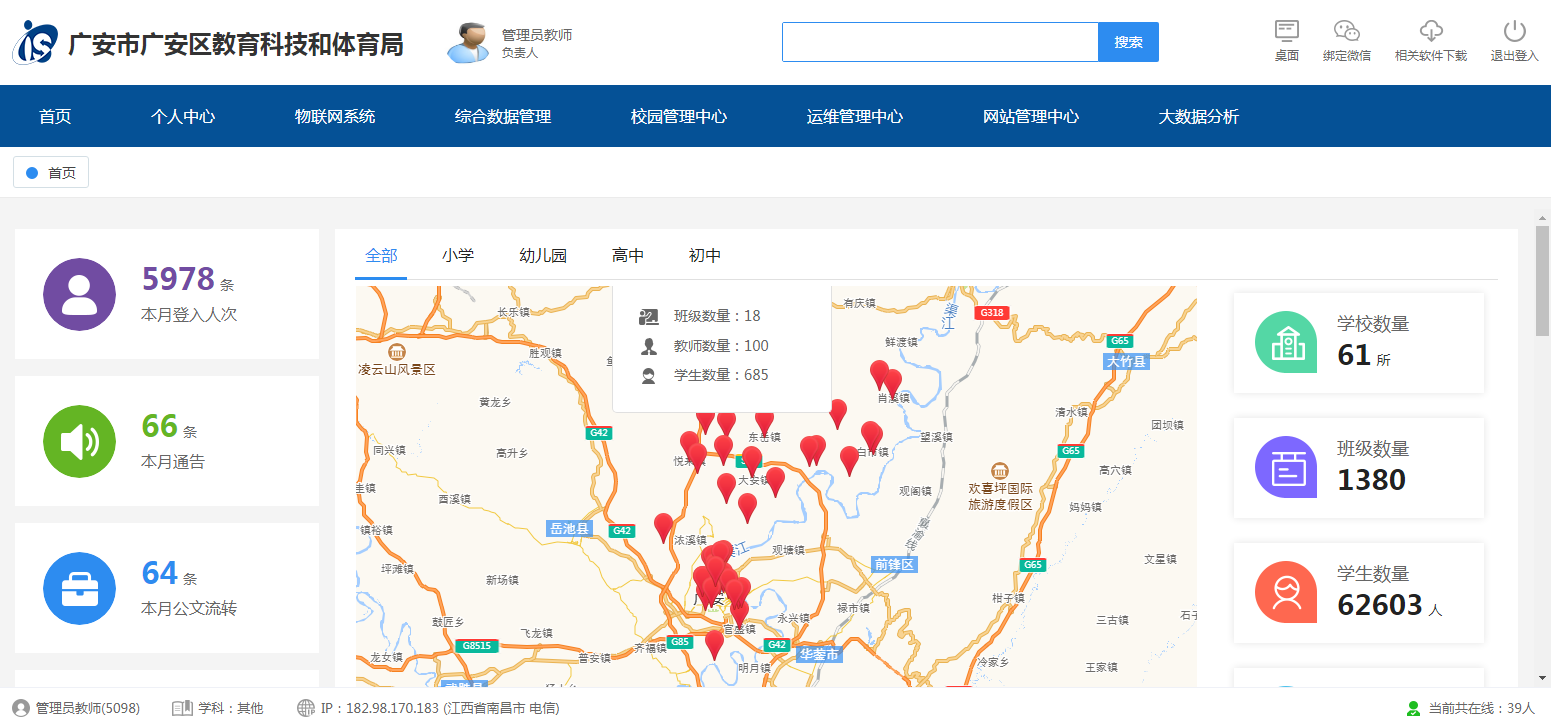This screenshot has height=728, width=1551.
Task: Click the 凌云山风景区 landmark icon
Action: click(397, 353)
